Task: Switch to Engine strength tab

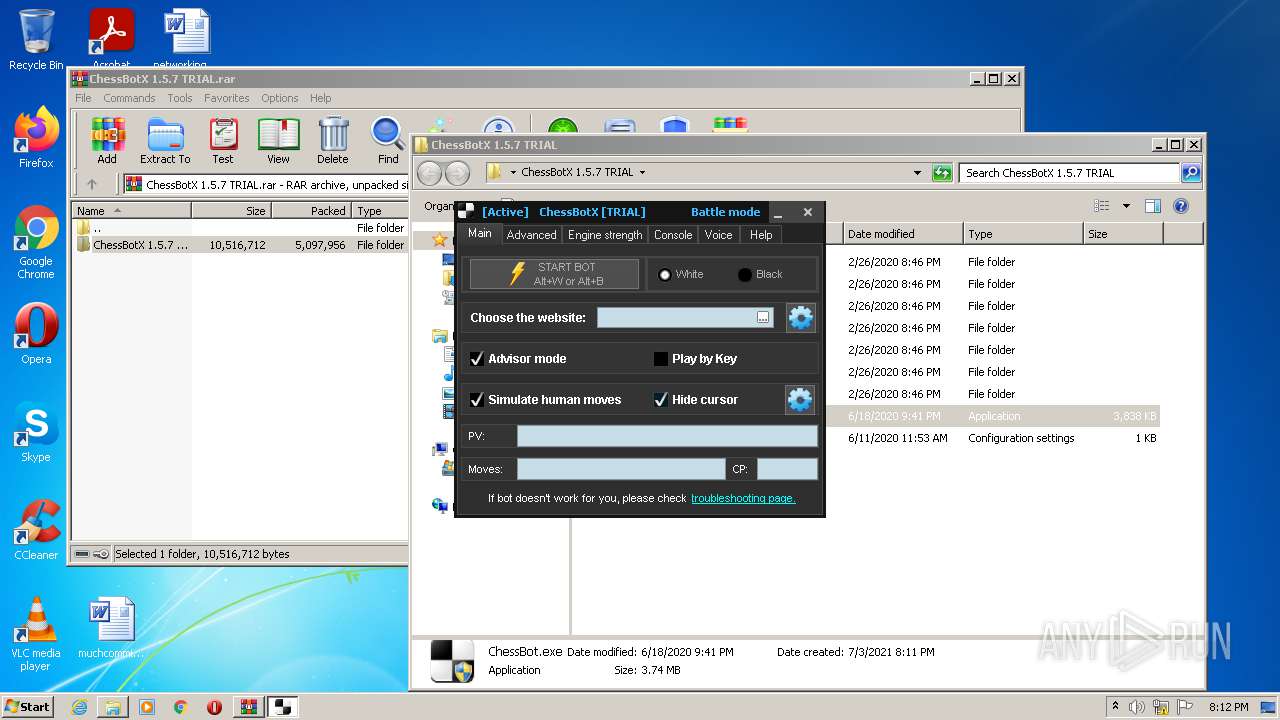Action: point(605,235)
